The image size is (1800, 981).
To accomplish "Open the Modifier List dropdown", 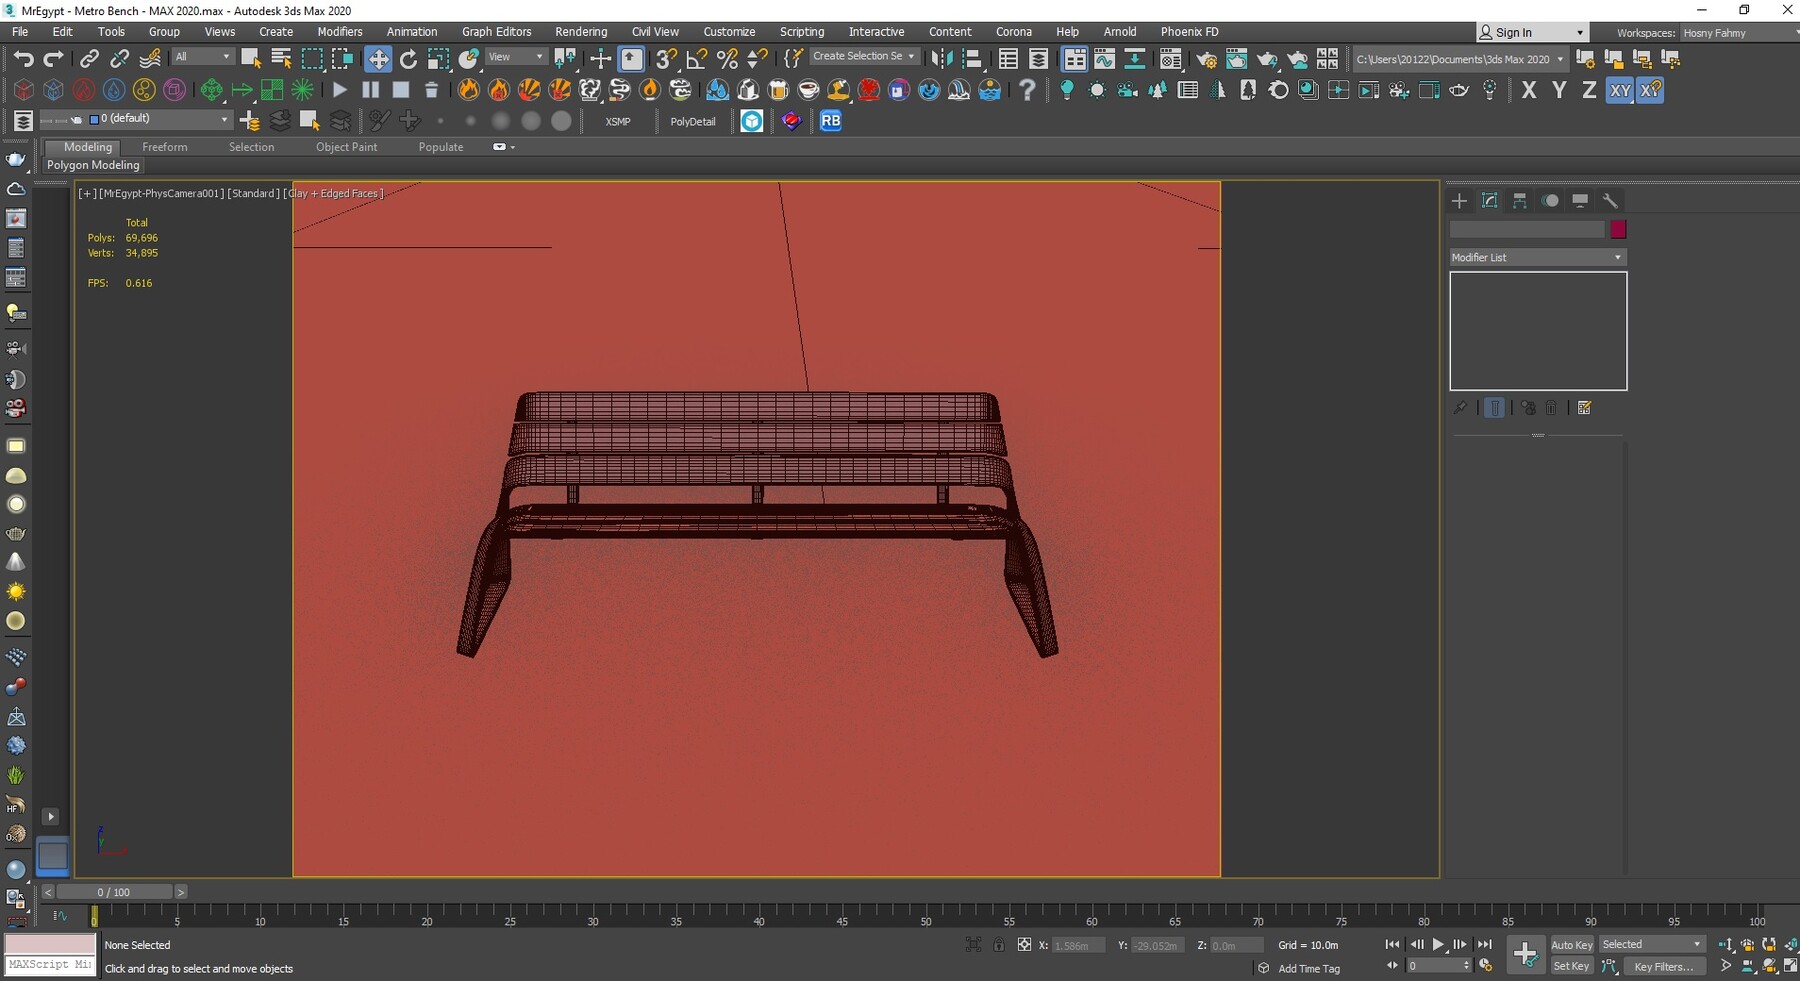I will click(x=1536, y=257).
